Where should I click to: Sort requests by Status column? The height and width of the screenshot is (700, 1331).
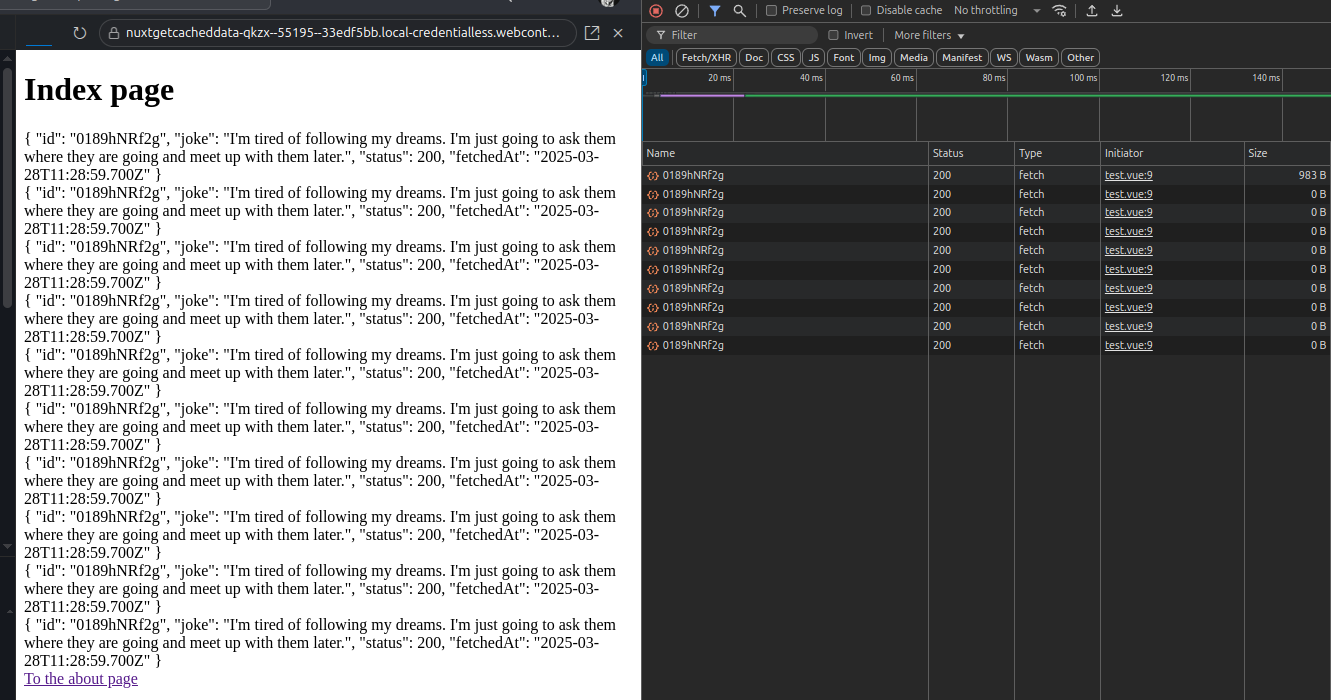971,153
